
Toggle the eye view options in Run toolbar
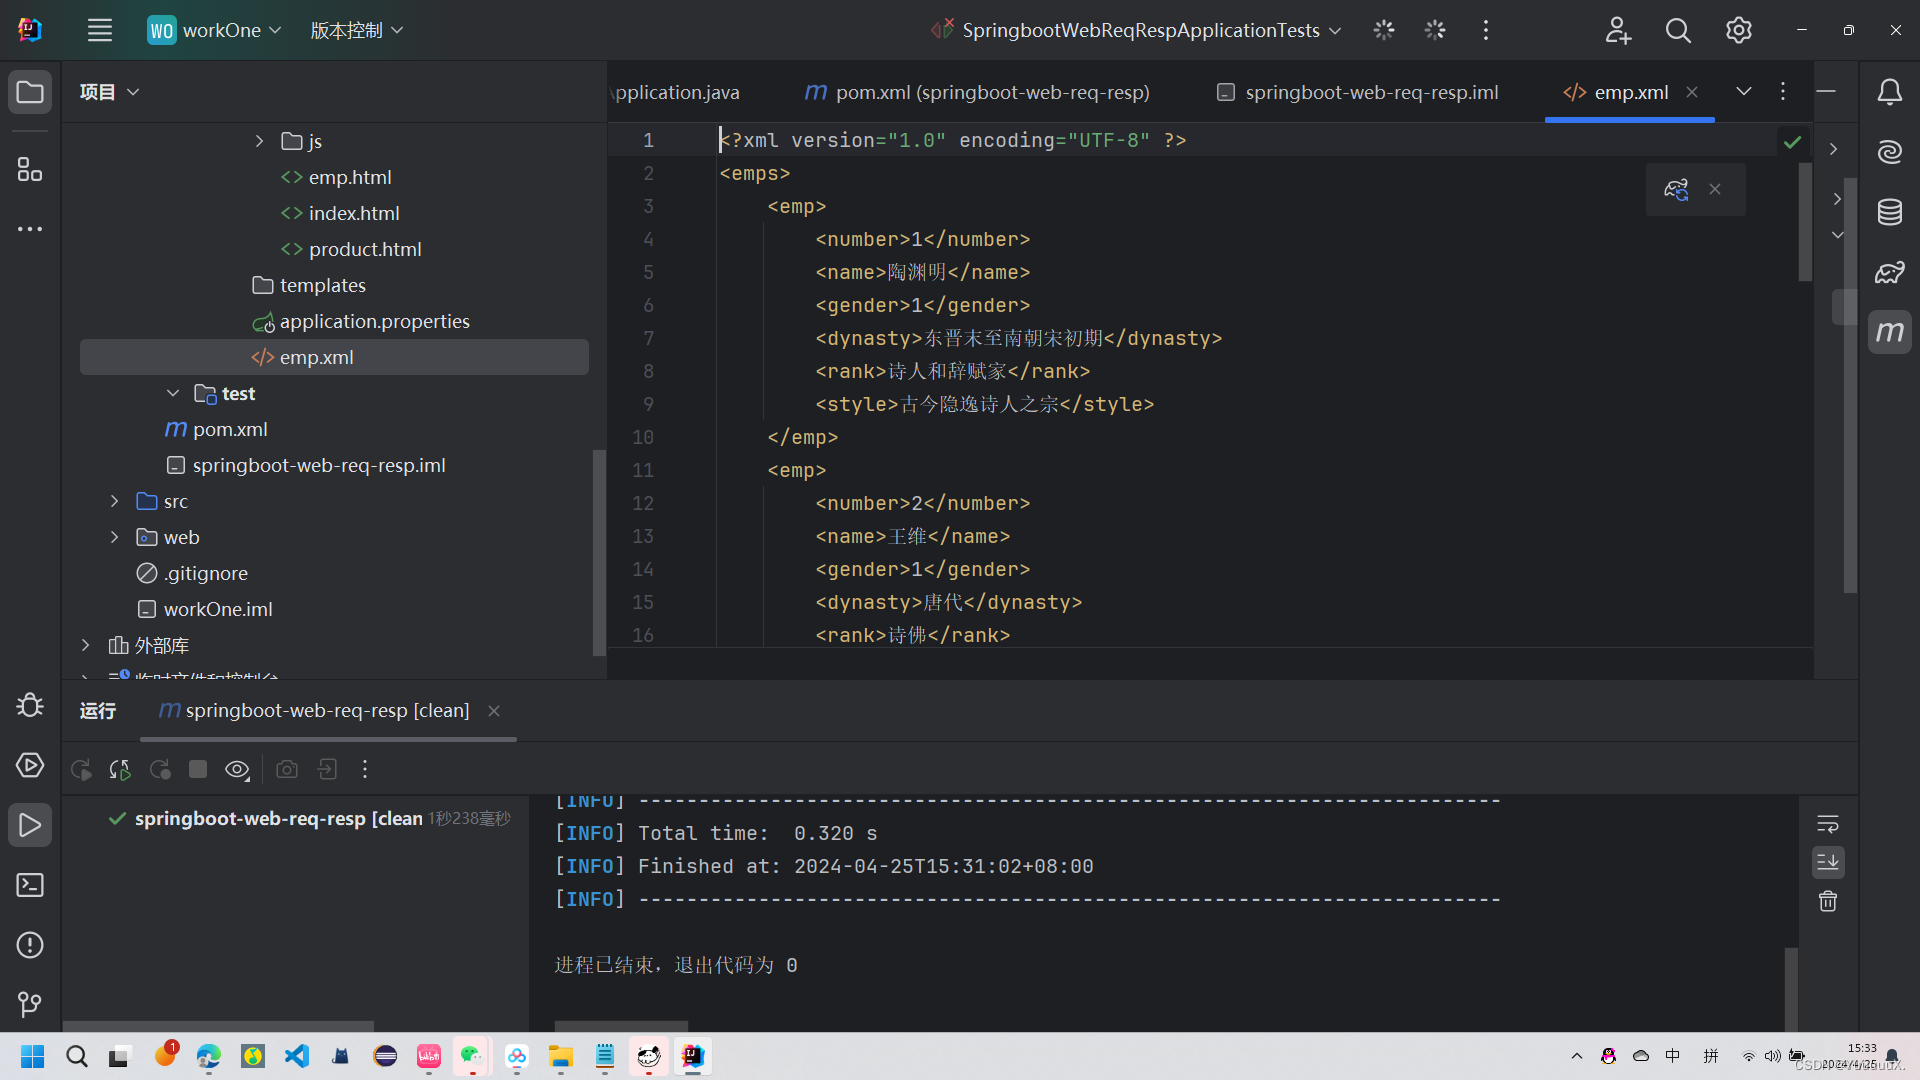click(237, 769)
